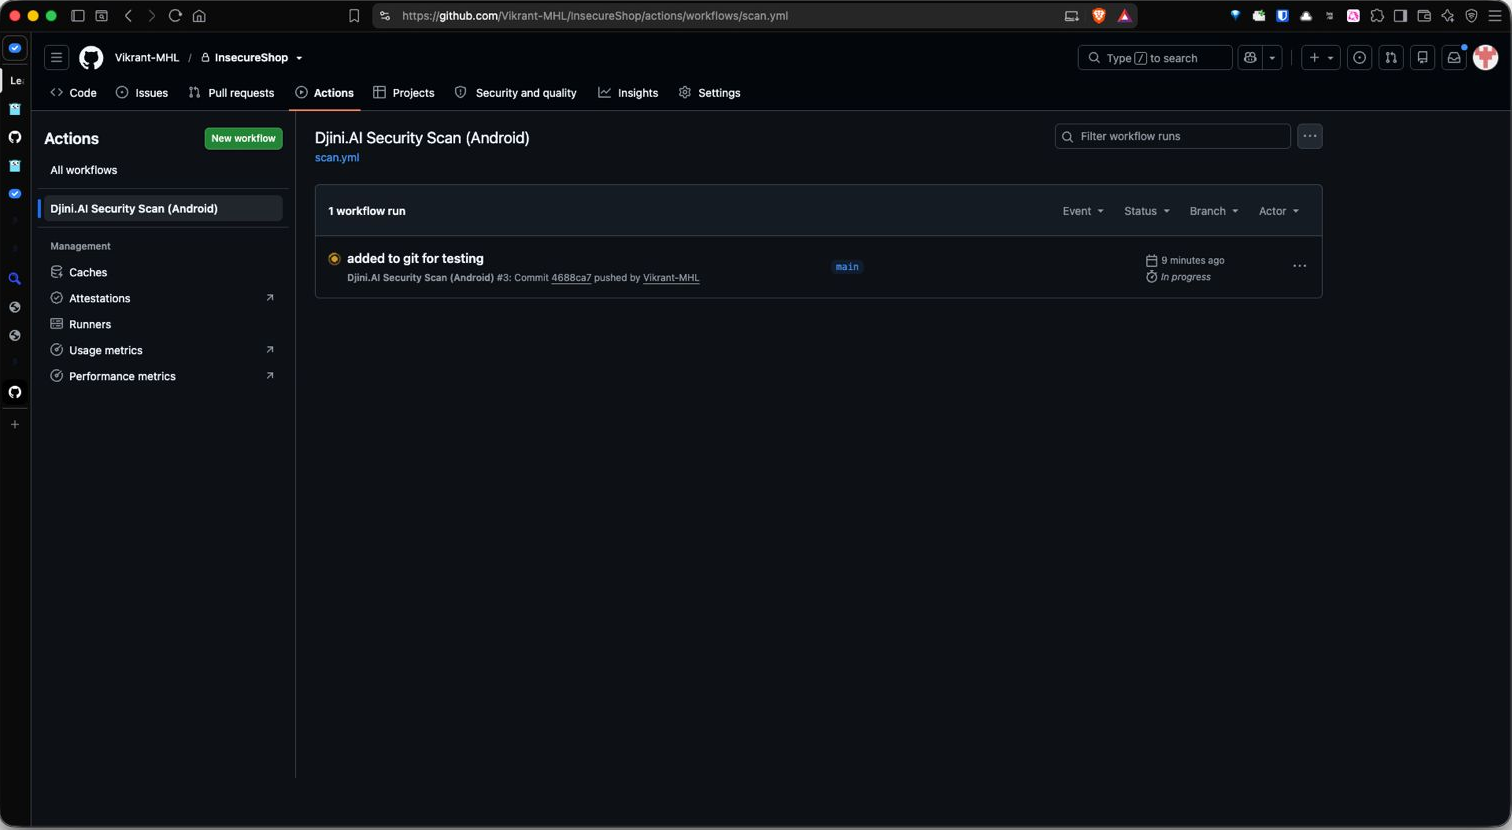Image resolution: width=1512 pixels, height=830 pixels.
Task: Switch to the Issues tab
Action: [142, 93]
